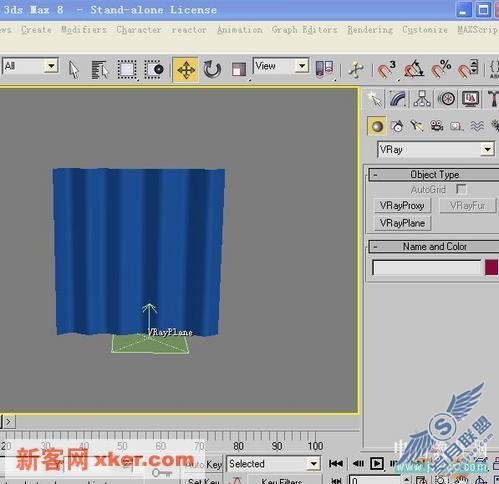Select the Select Object arrow tool

pyautogui.click(x=74, y=70)
